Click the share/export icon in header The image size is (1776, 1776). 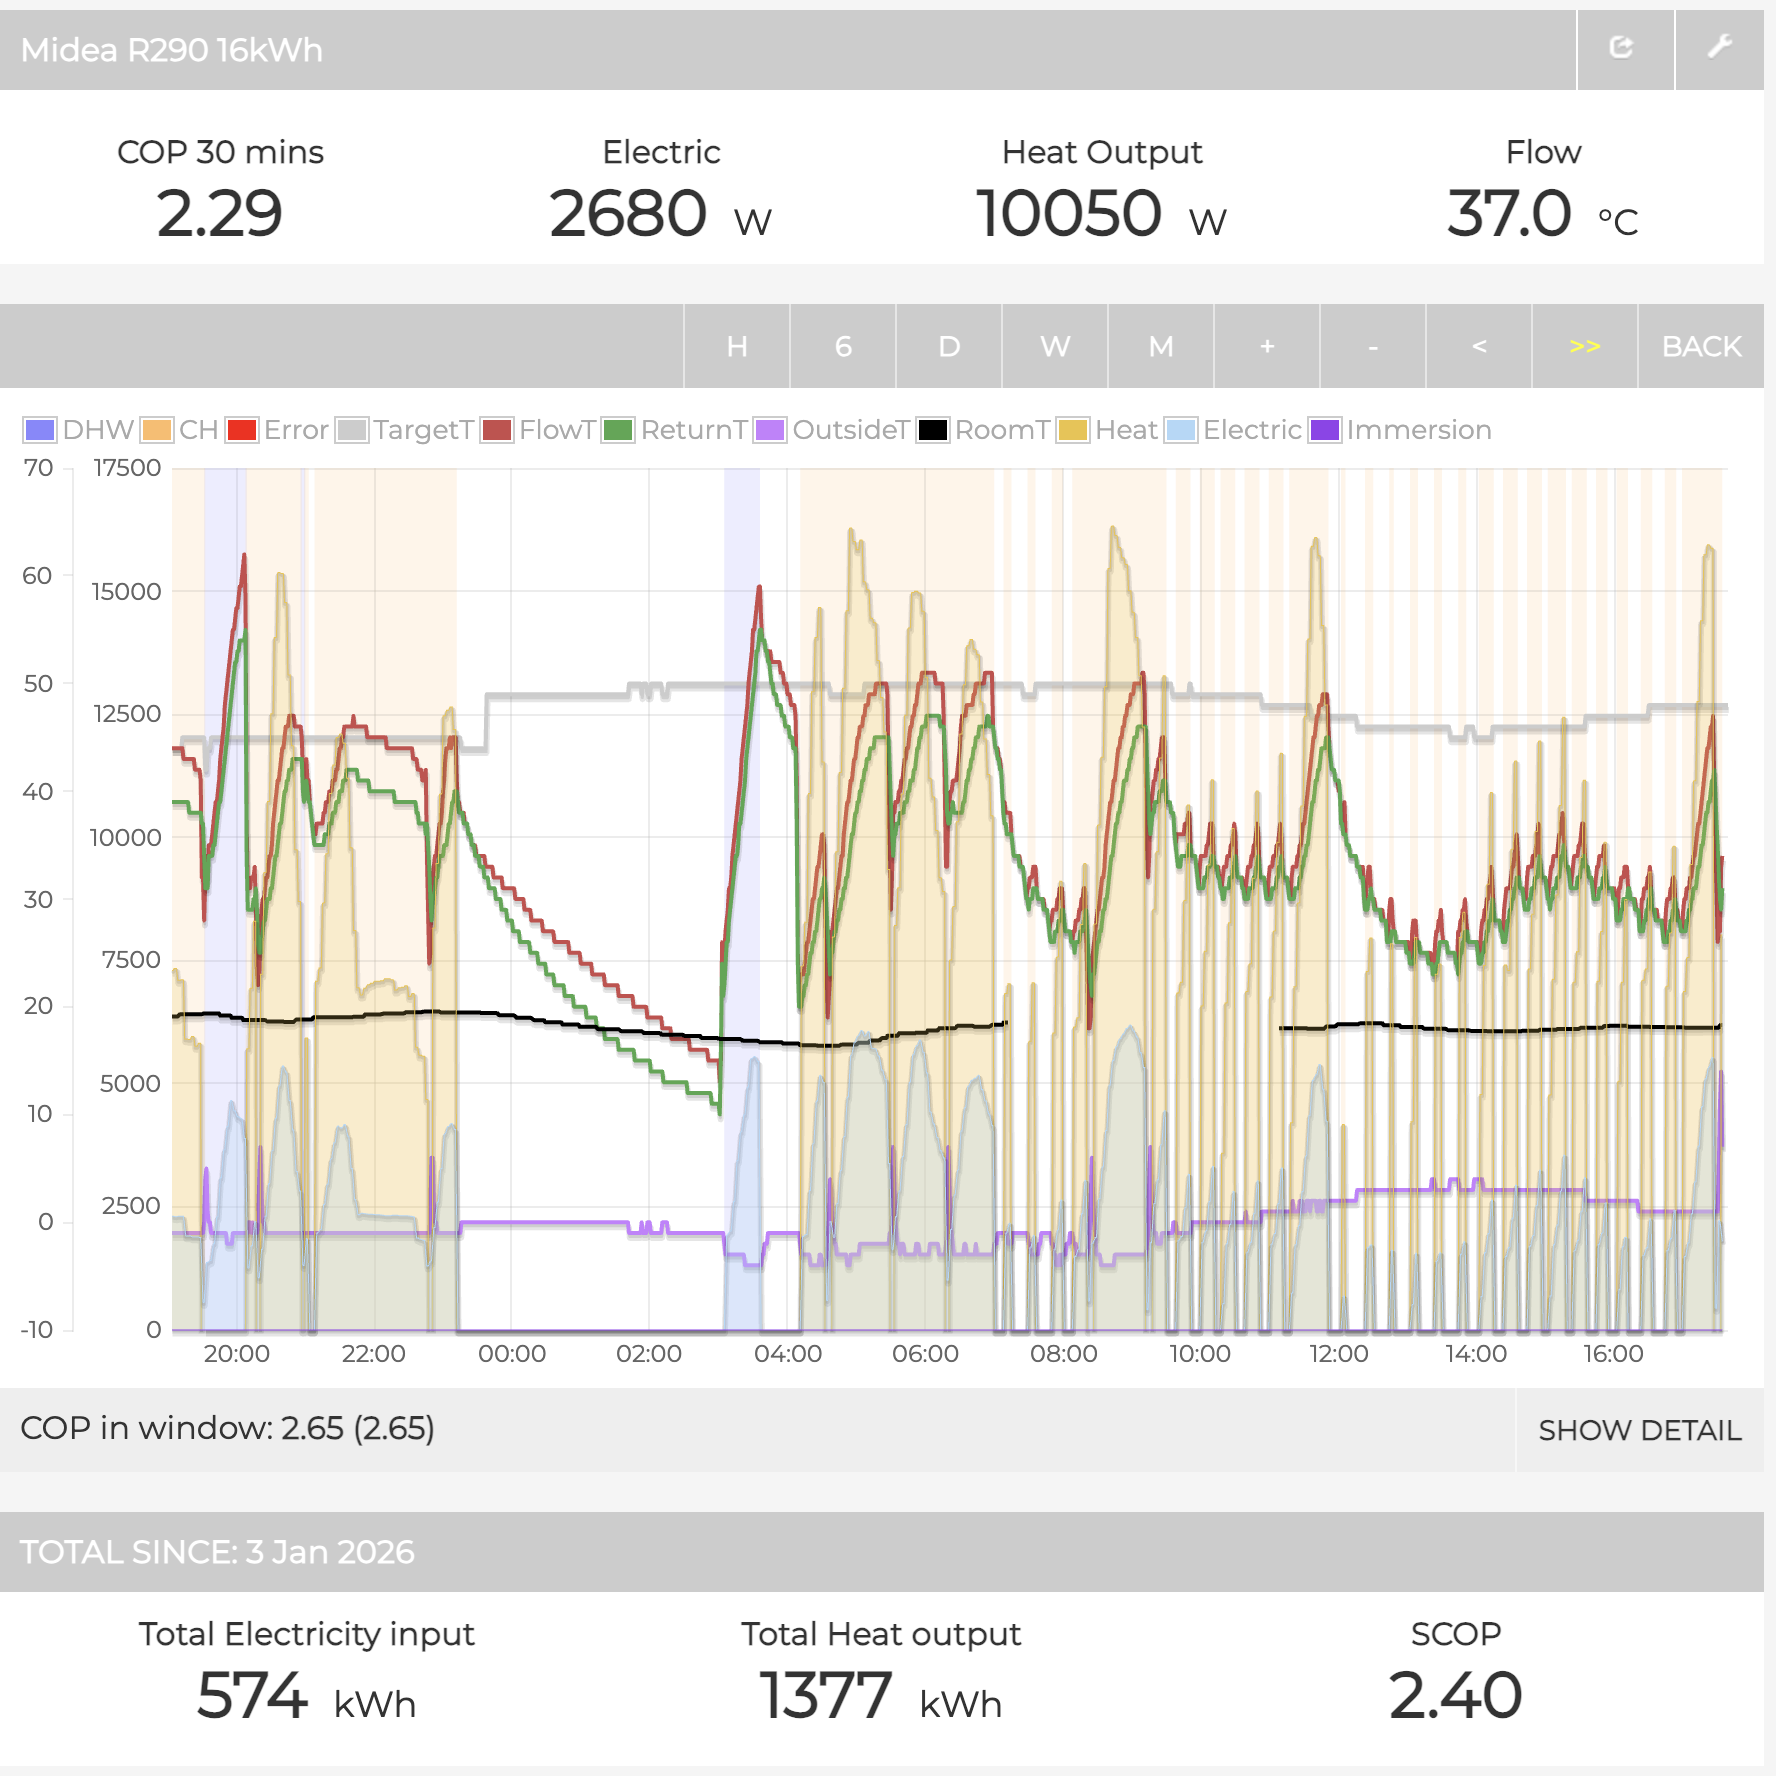(x=1624, y=48)
